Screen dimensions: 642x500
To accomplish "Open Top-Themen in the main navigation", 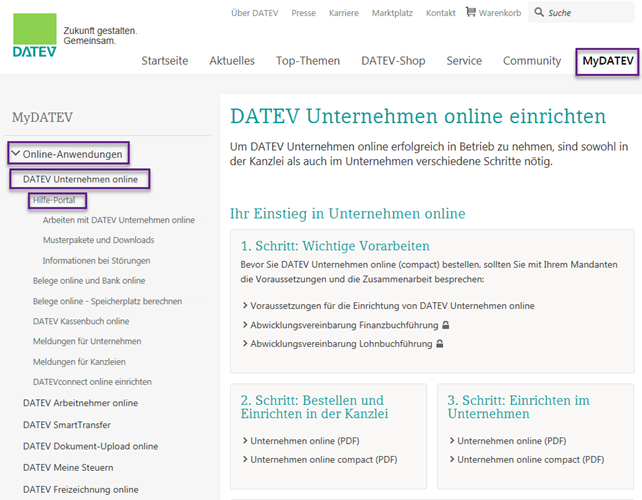I will (x=308, y=61).
